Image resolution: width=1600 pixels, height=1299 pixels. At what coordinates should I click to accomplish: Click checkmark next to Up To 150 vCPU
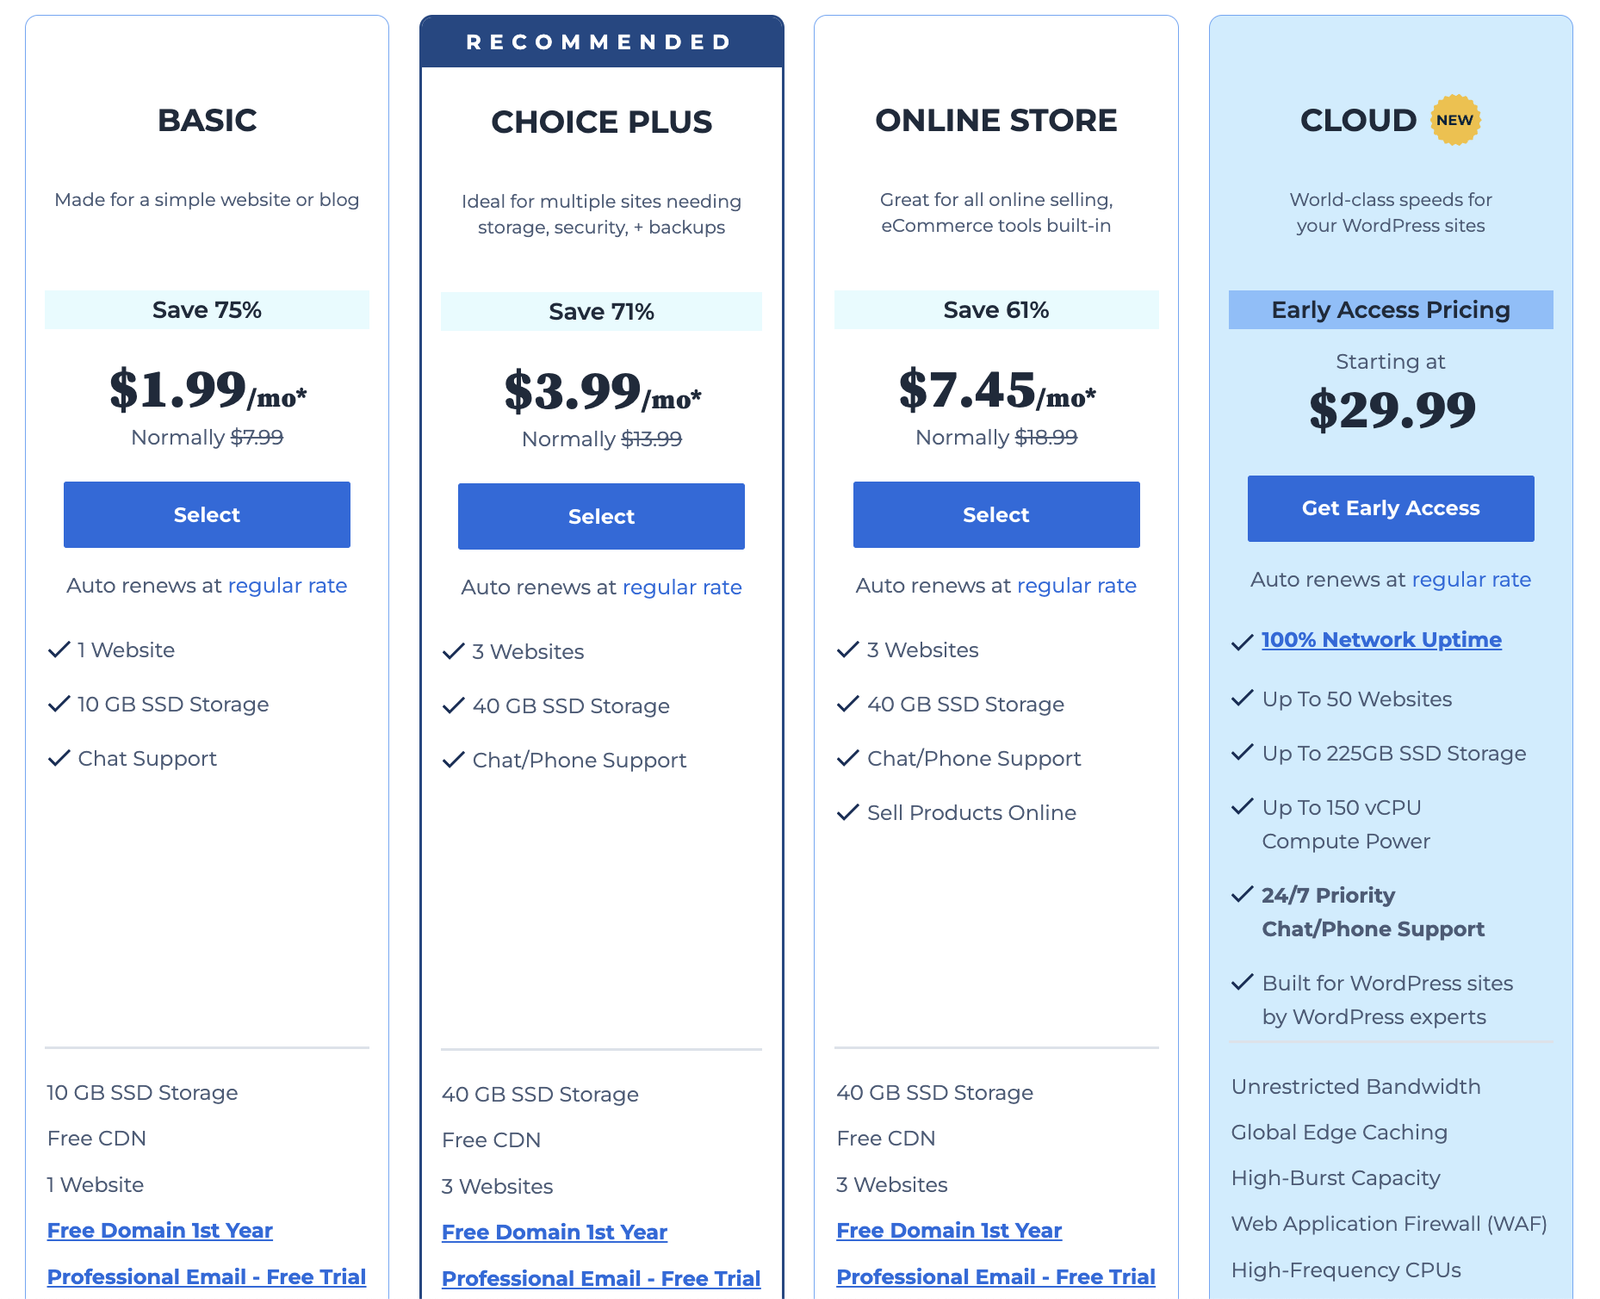(1242, 806)
